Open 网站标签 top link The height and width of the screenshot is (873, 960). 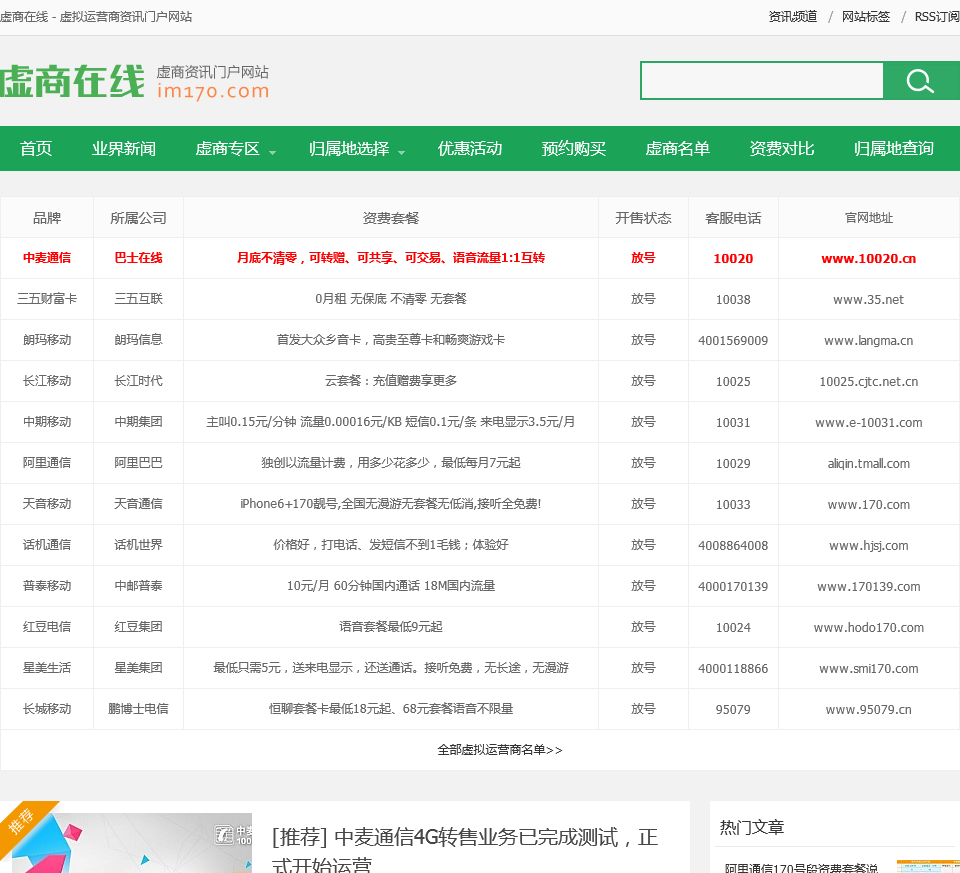(866, 17)
